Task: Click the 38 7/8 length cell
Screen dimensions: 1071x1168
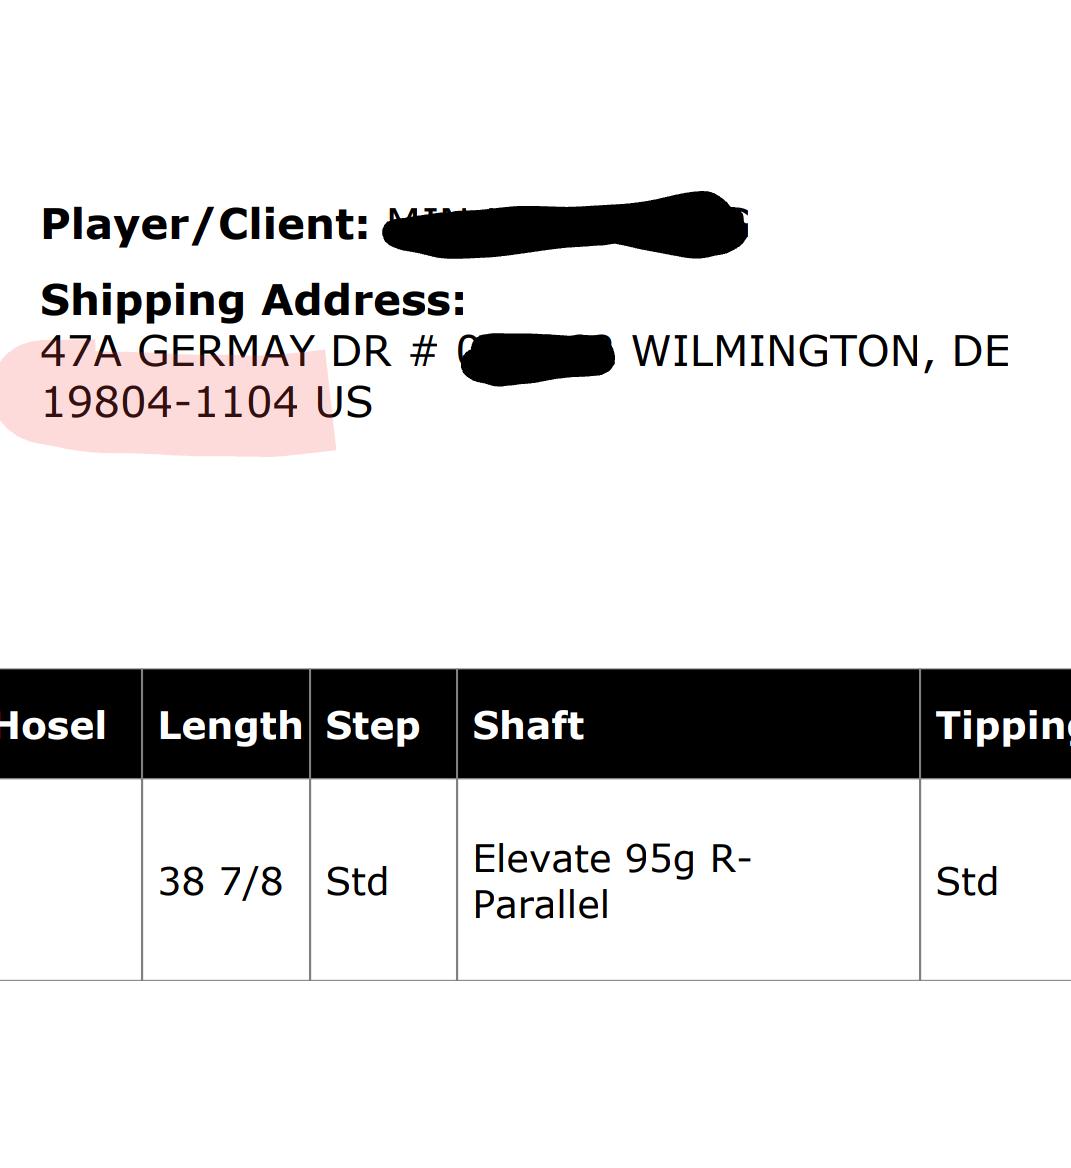Action: point(221,882)
